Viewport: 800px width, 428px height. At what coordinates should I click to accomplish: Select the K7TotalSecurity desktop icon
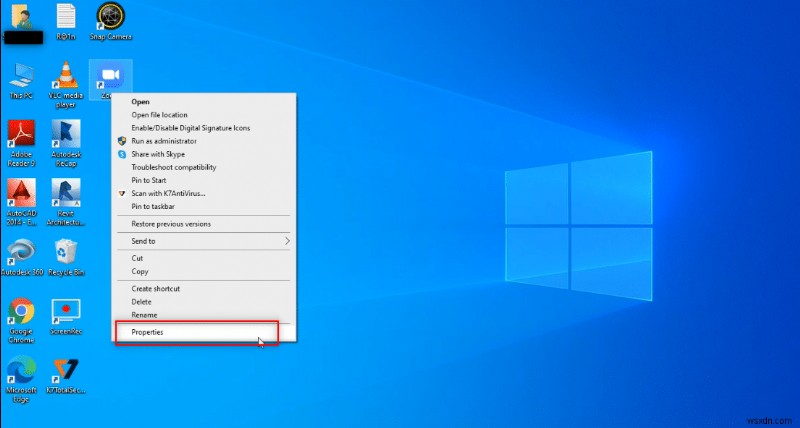66,376
